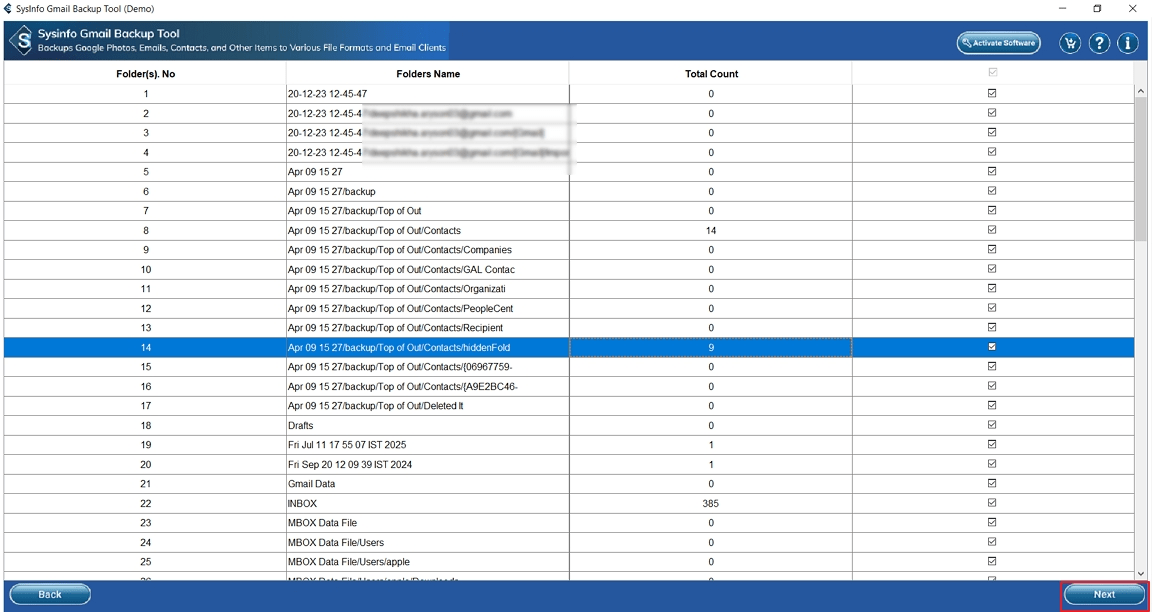This screenshot has height=612, width=1152.
Task: Click the total count 385 cell
Action: pos(710,503)
